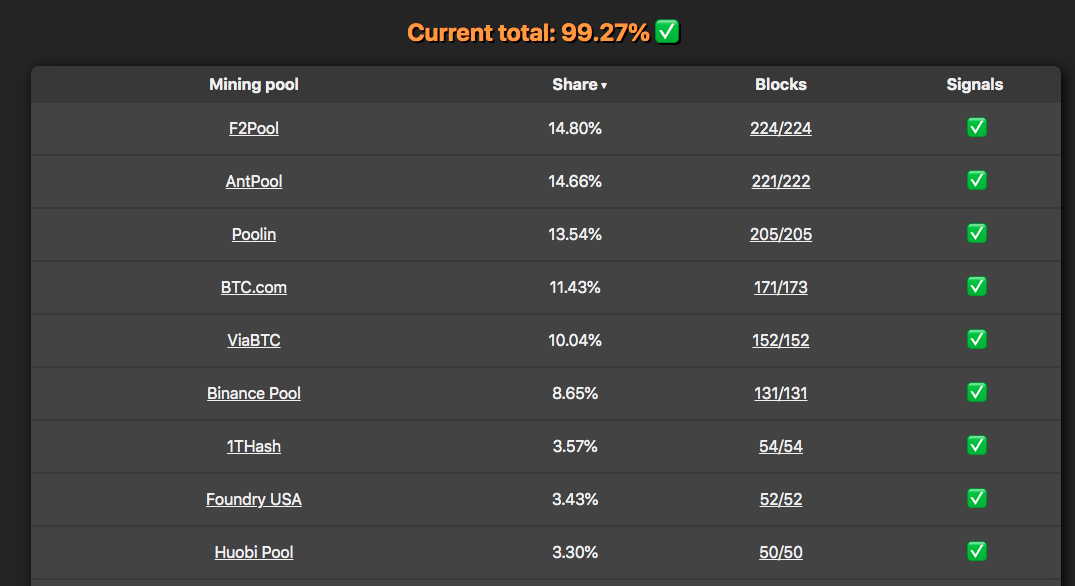Click 1THash's signal checkmark icon
1075x586 pixels.
pyautogui.click(x=976, y=445)
